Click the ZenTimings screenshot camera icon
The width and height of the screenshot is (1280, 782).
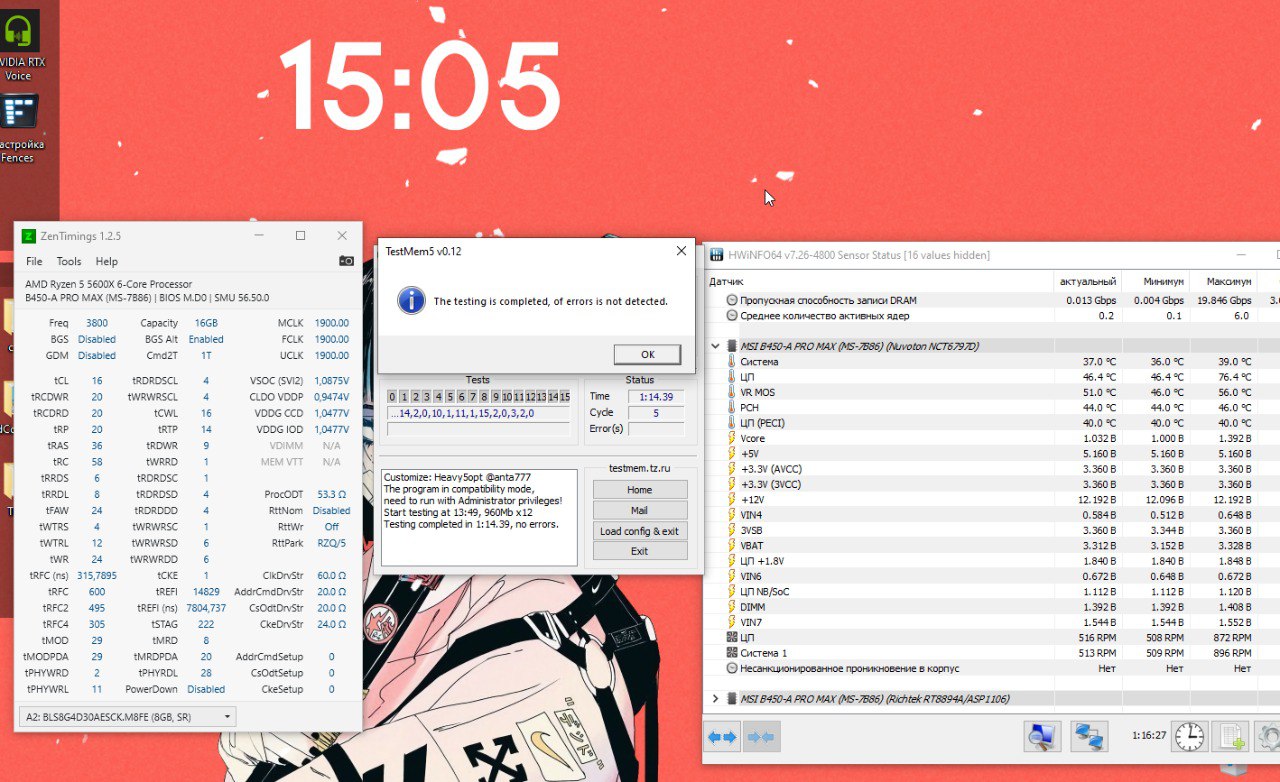coord(346,261)
